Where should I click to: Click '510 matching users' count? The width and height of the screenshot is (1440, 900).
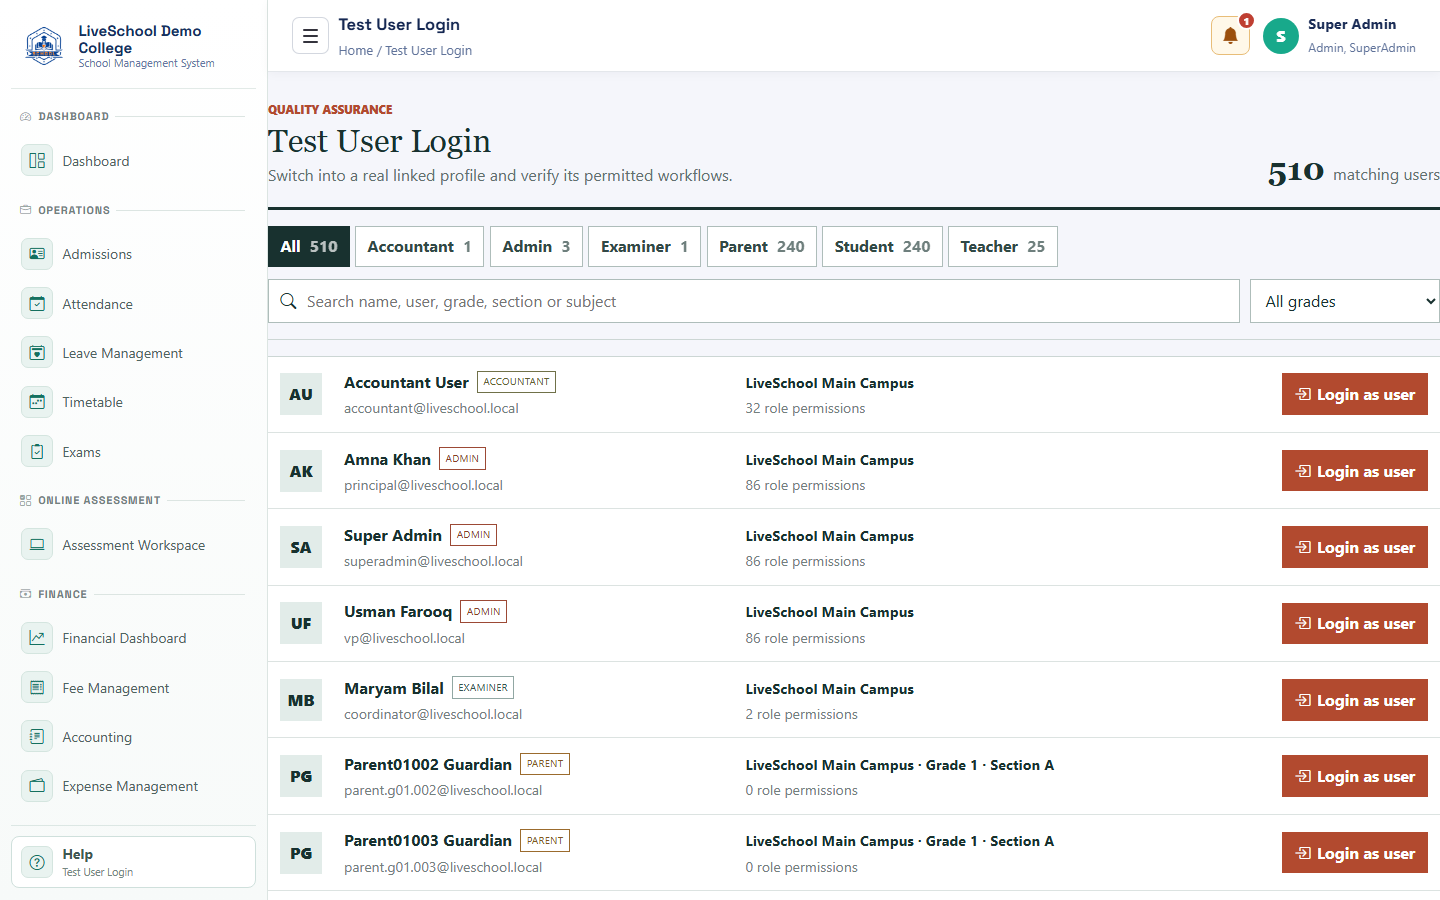coord(1354,173)
